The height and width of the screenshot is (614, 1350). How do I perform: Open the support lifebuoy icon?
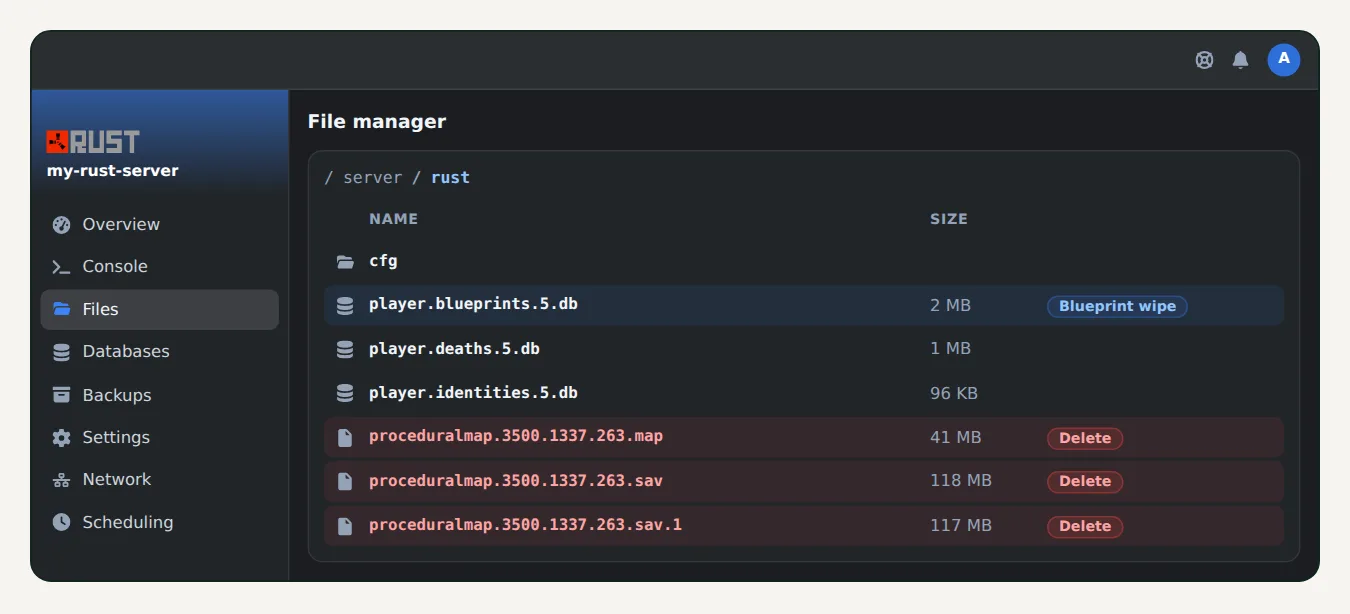click(1204, 60)
